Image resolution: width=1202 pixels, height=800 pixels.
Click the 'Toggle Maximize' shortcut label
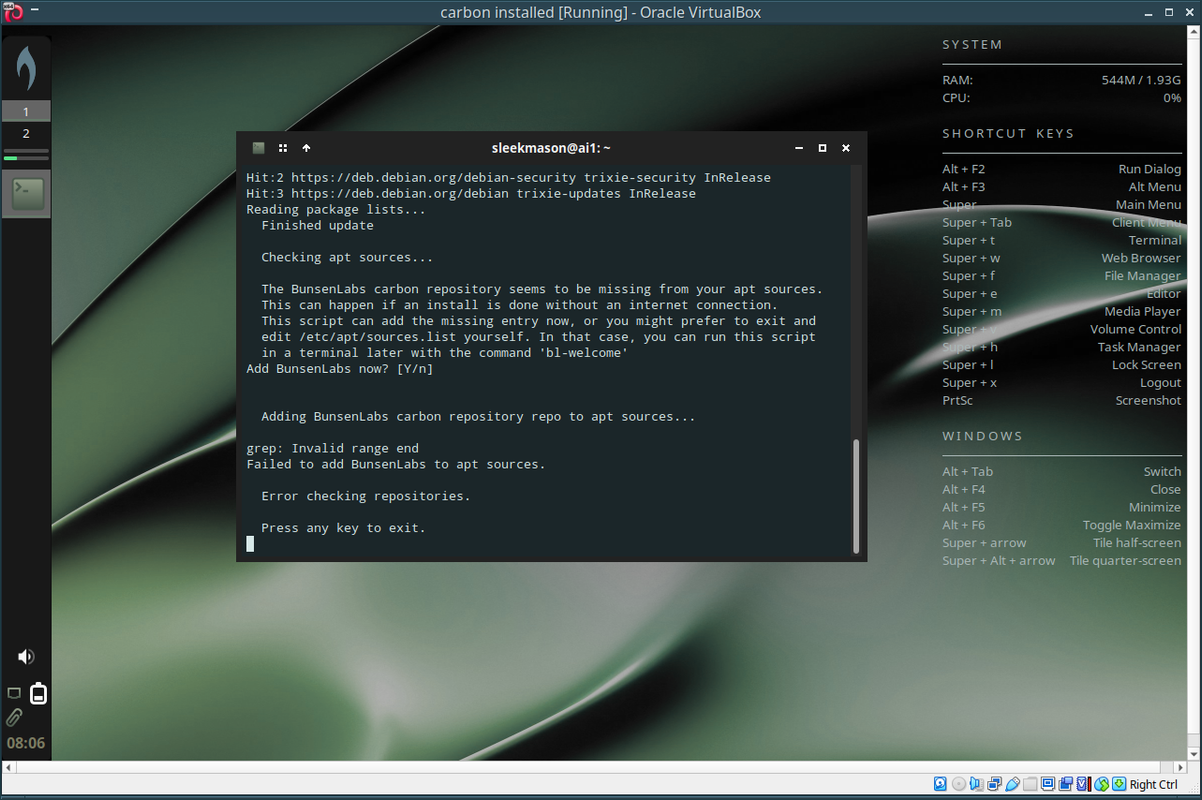pos(1131,525)
